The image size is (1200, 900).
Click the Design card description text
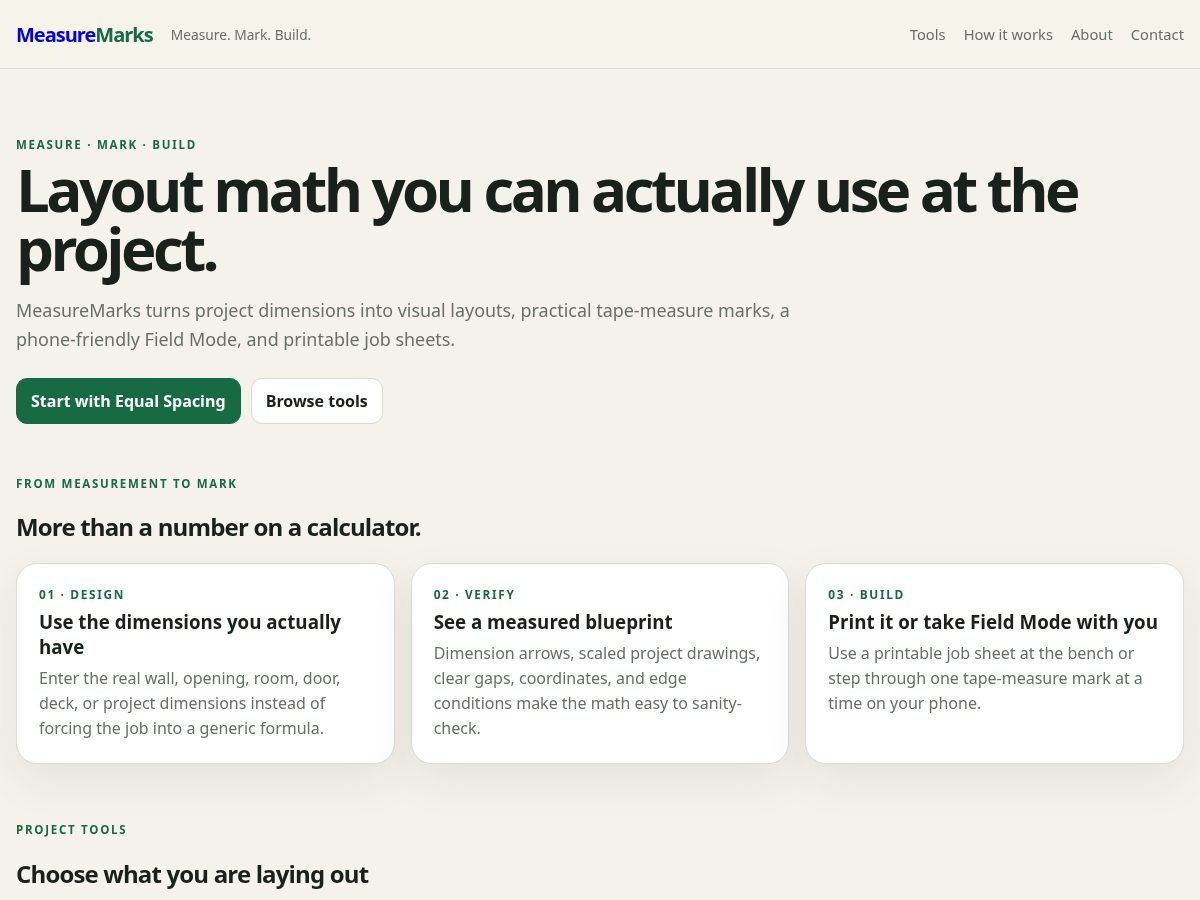point(190,703)
